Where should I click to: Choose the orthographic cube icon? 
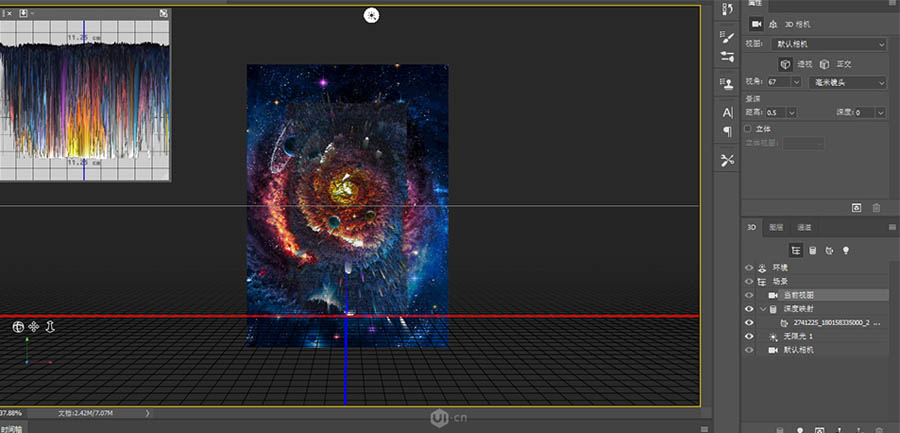pos(824,64)
